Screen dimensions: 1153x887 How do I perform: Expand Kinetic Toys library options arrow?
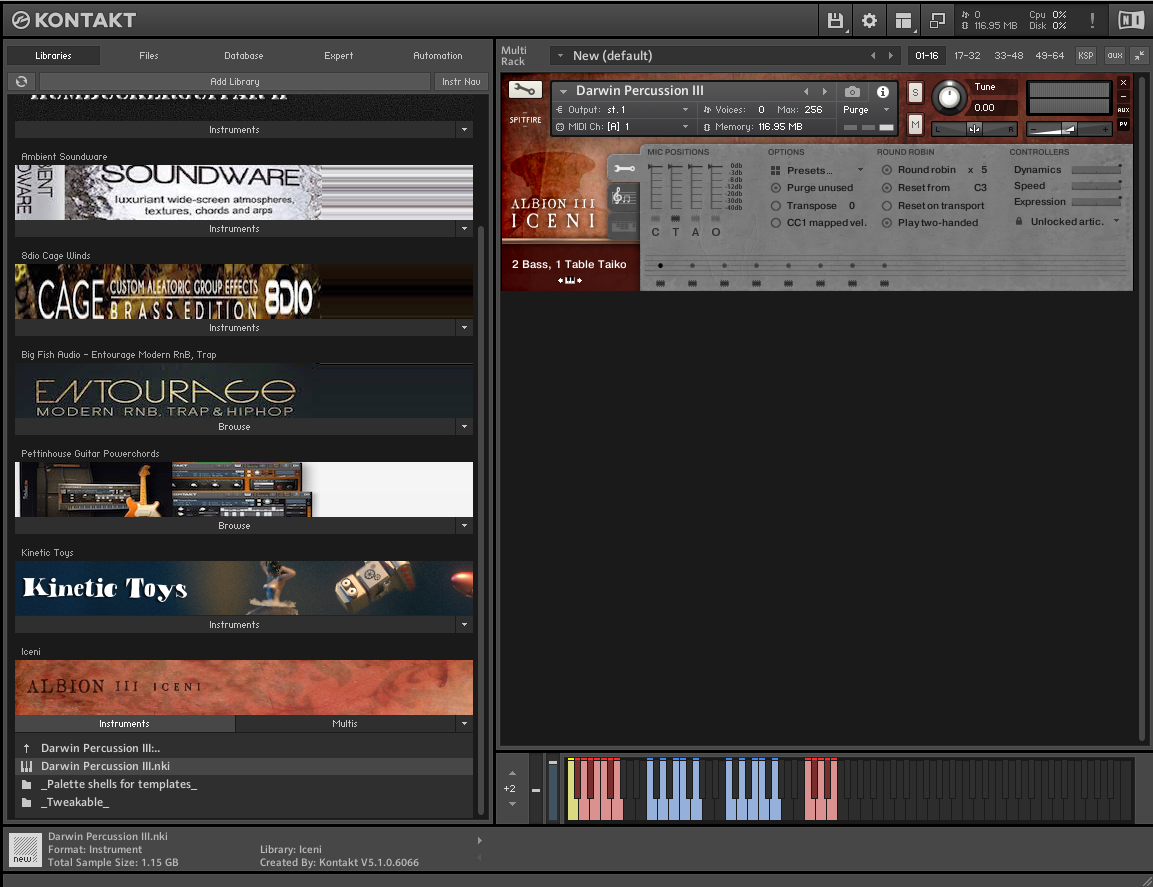[464, 624]
